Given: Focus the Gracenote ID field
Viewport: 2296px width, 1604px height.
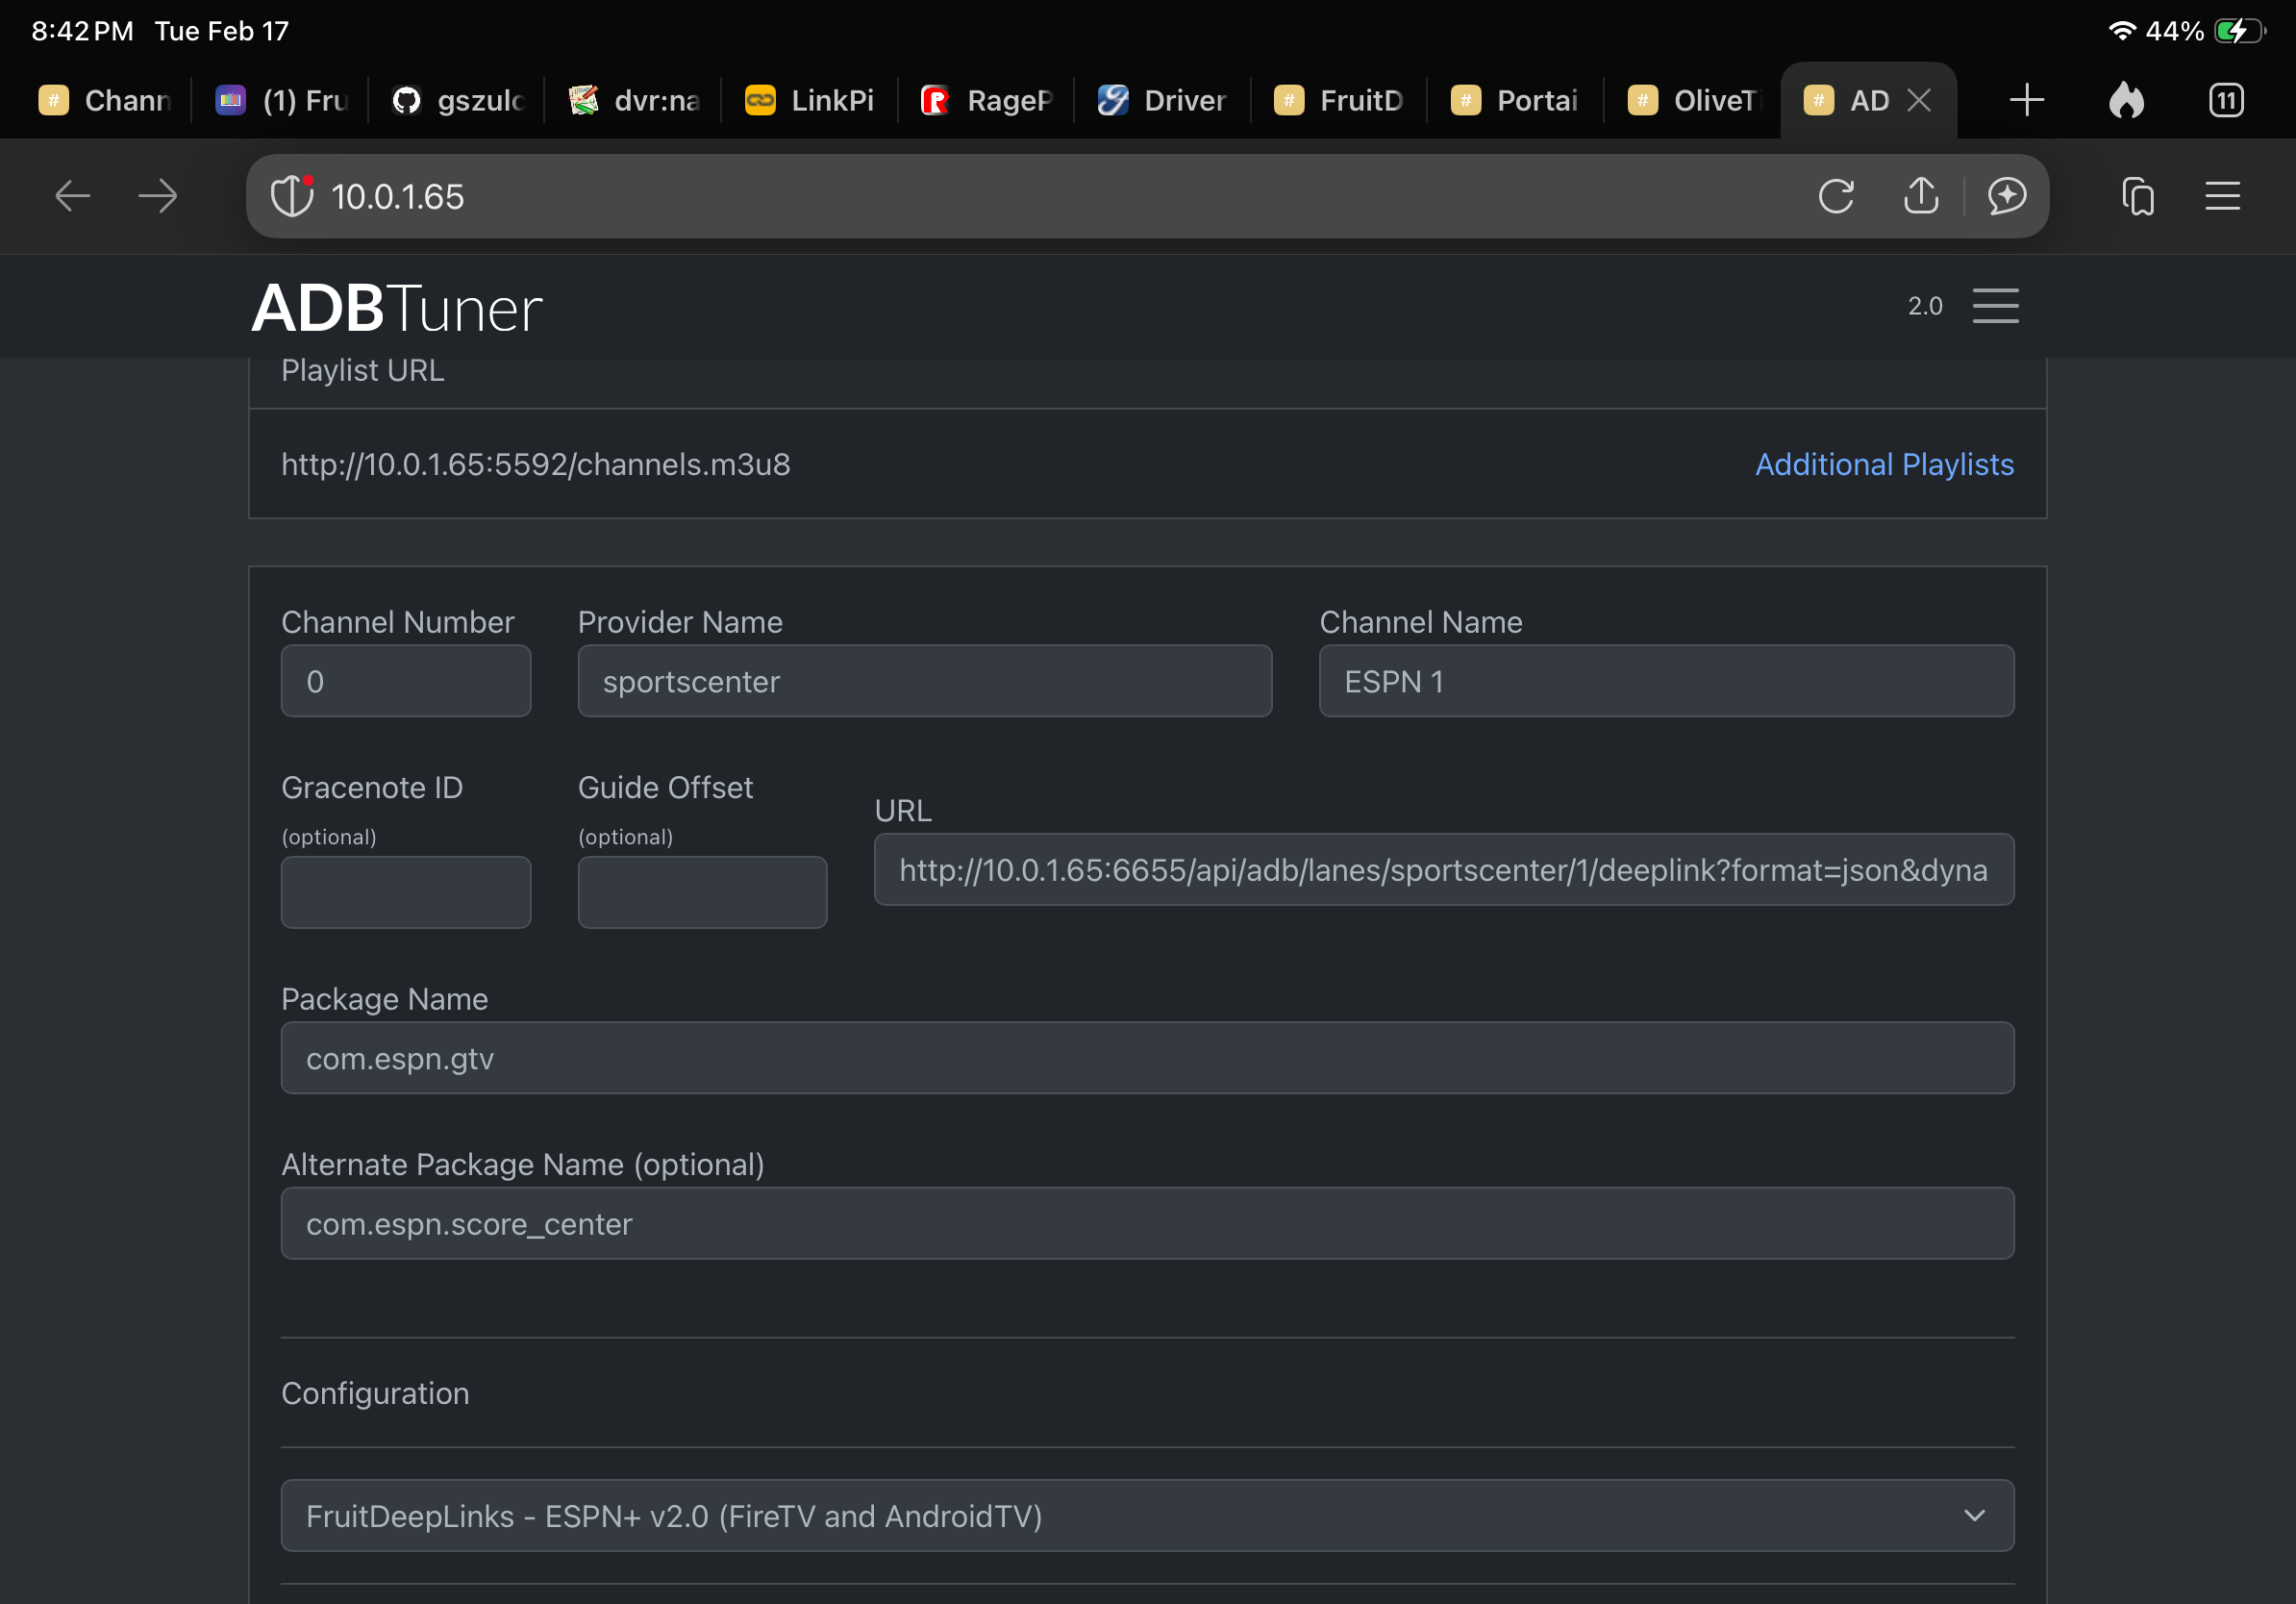Looking at the screenshot, I should [405, 892].
